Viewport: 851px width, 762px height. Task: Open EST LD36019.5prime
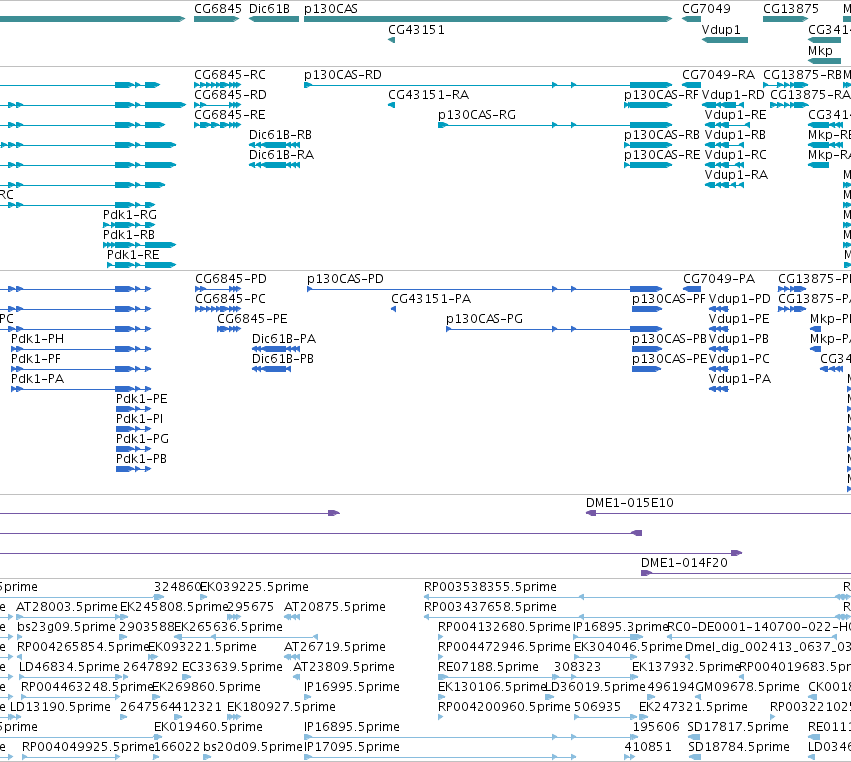click(x=595, y=687)
